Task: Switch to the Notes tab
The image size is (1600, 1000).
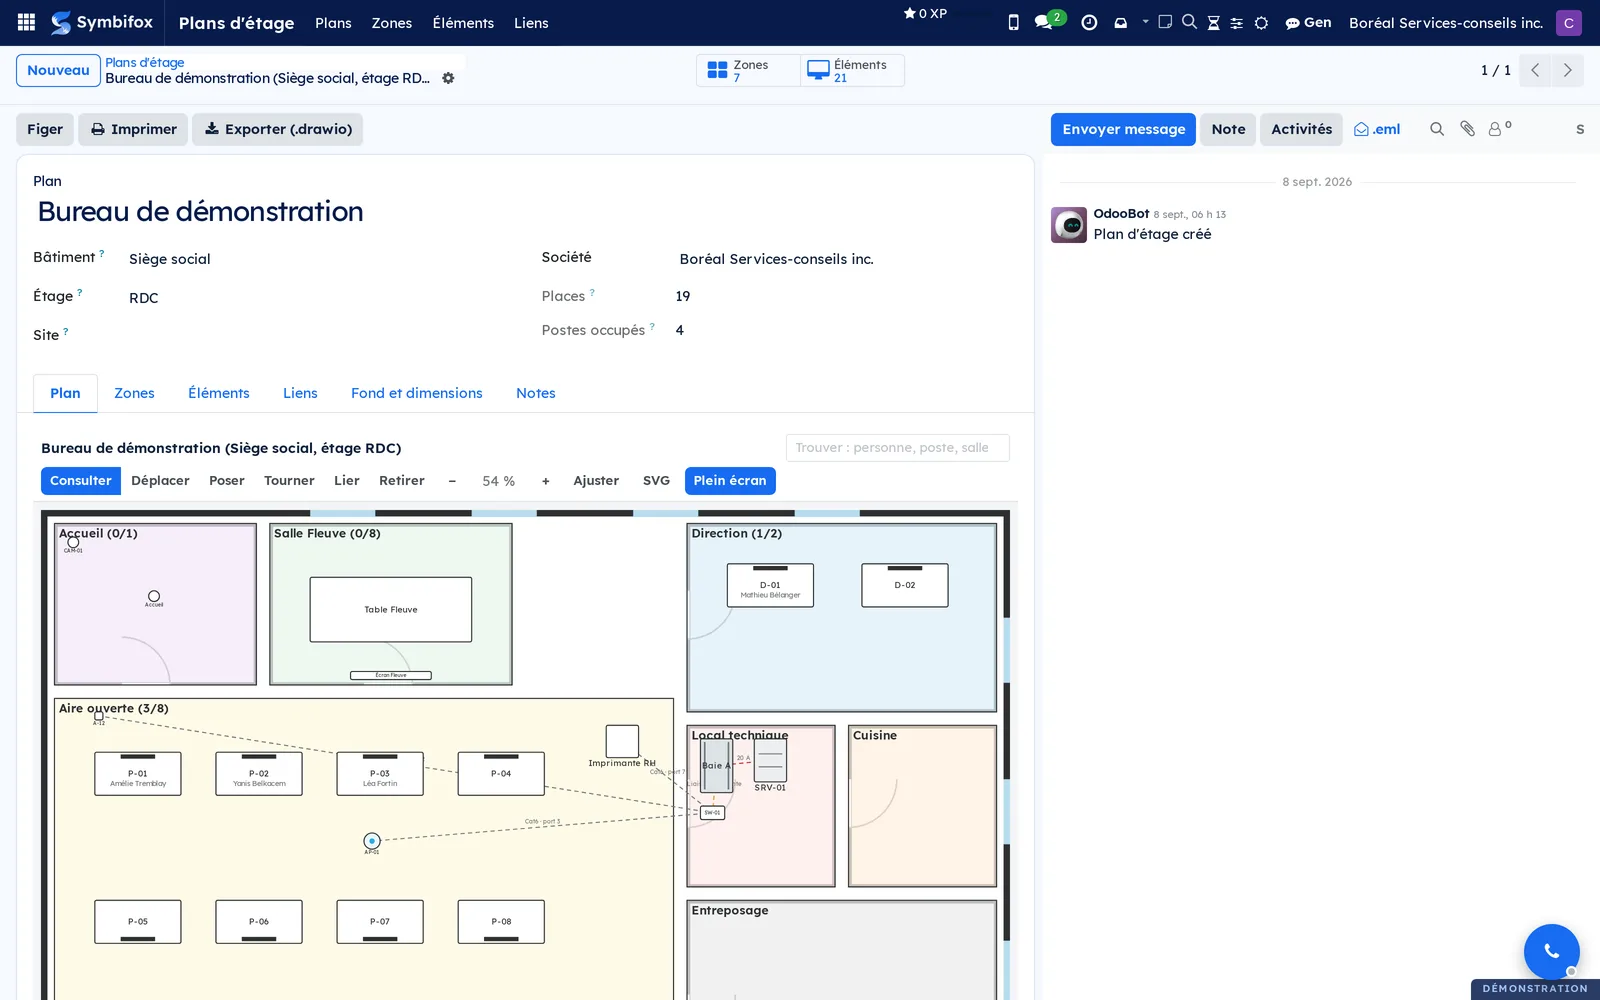Action: (x=536, y=393)
